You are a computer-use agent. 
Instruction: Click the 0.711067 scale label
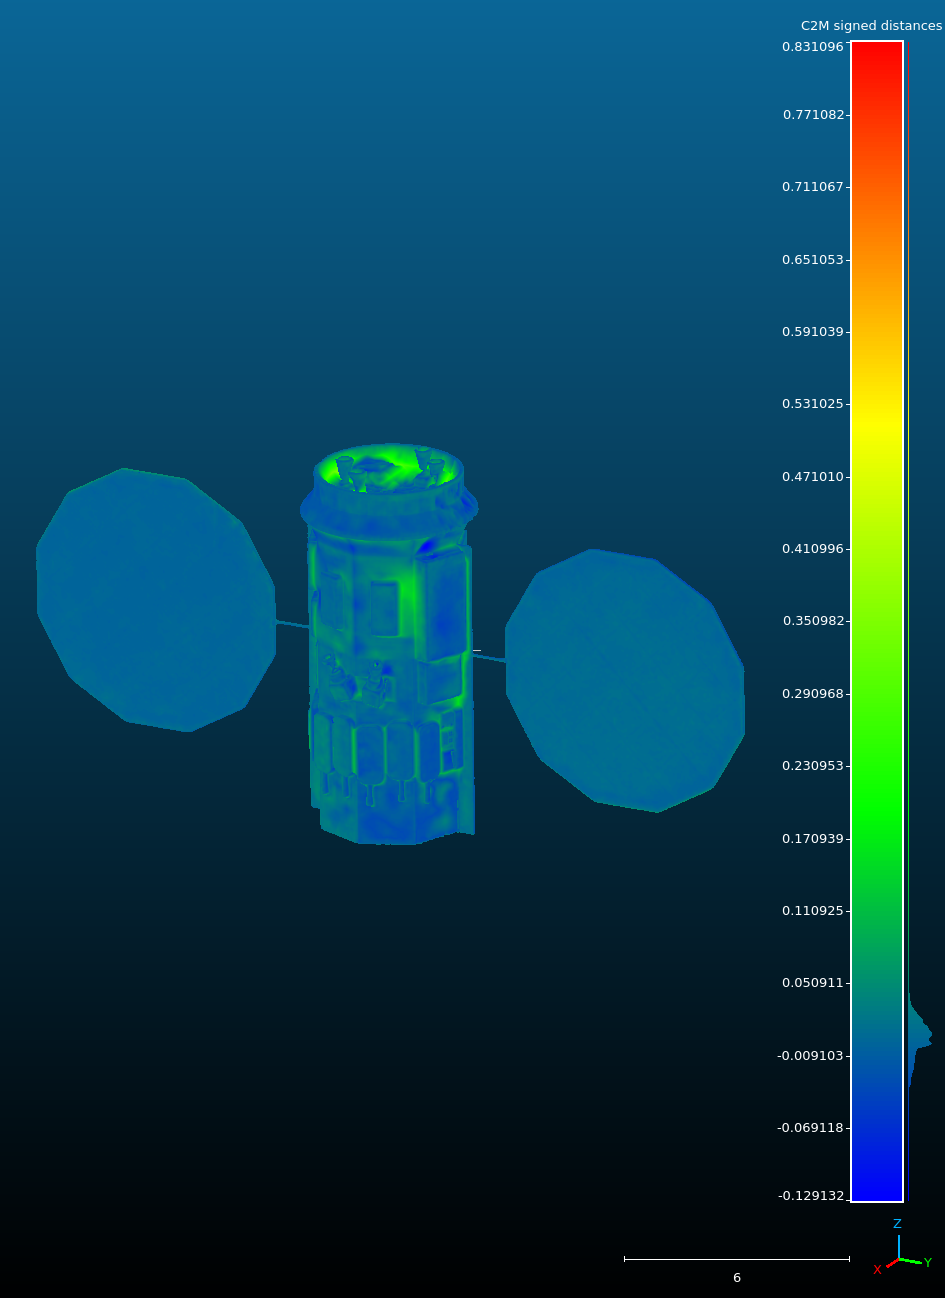(x=812, y=187)
